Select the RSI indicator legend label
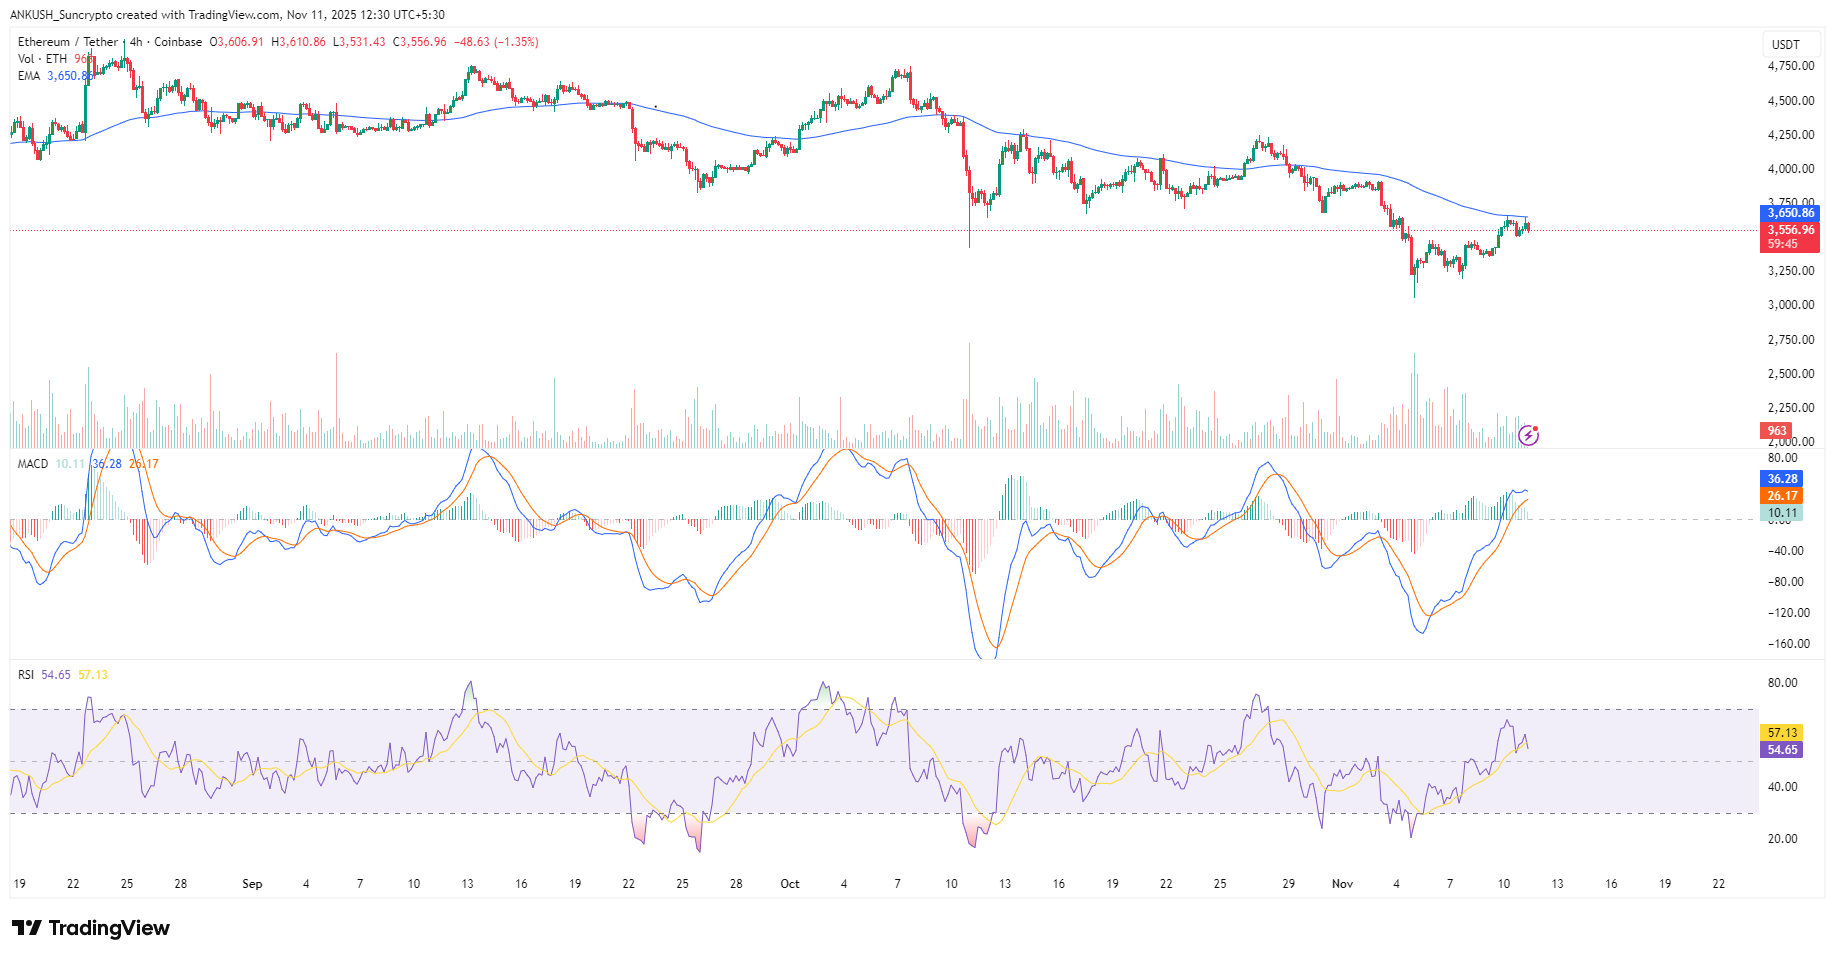 (25, 674)
